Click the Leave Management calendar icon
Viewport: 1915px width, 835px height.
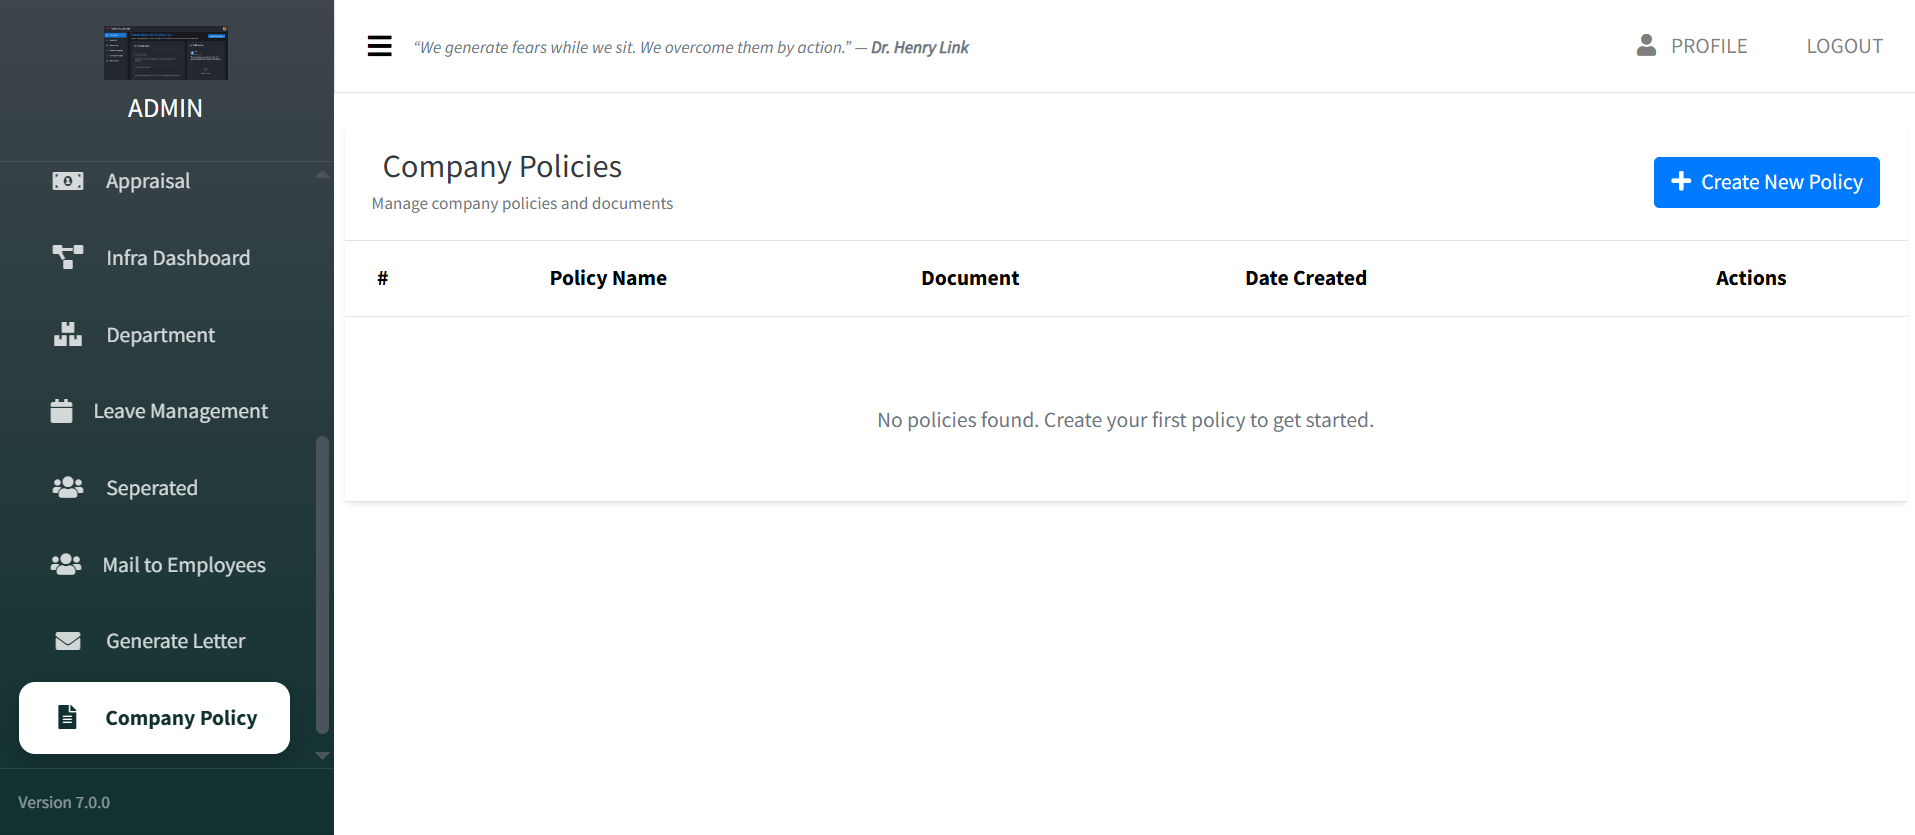click(62, 411)
